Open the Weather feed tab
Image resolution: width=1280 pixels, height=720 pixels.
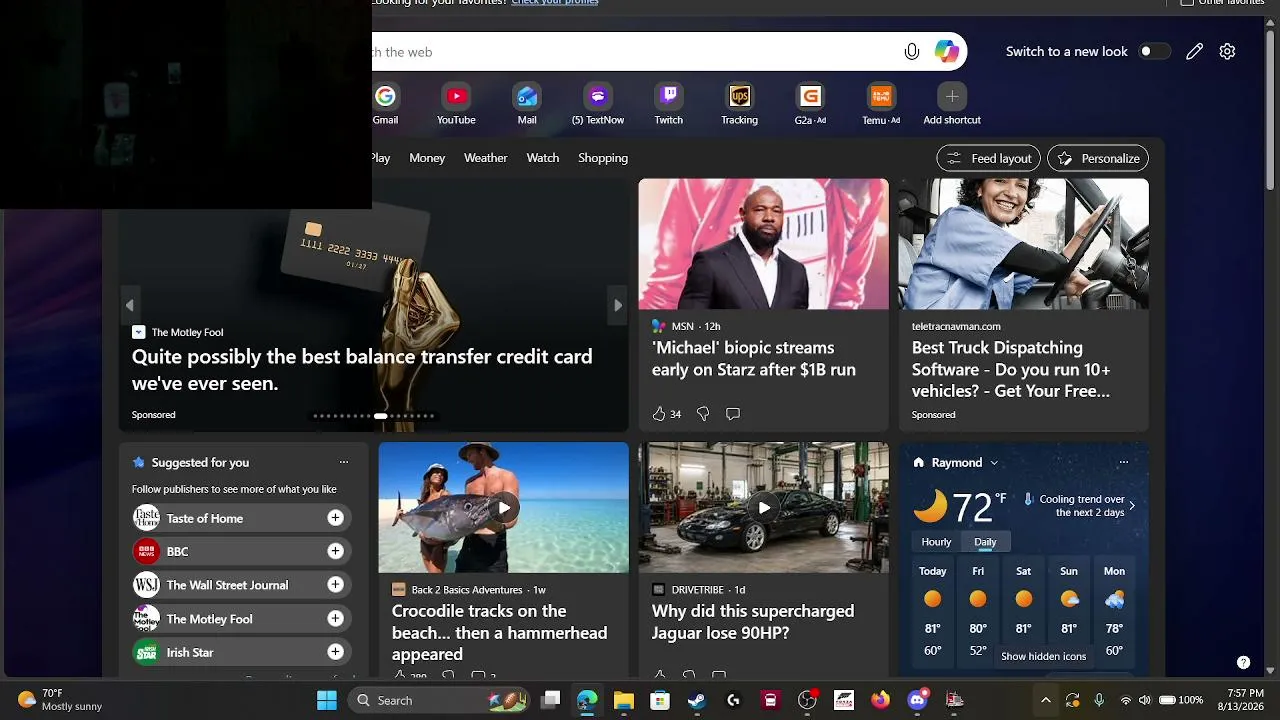pyautogui.click(x=486, y=158)
